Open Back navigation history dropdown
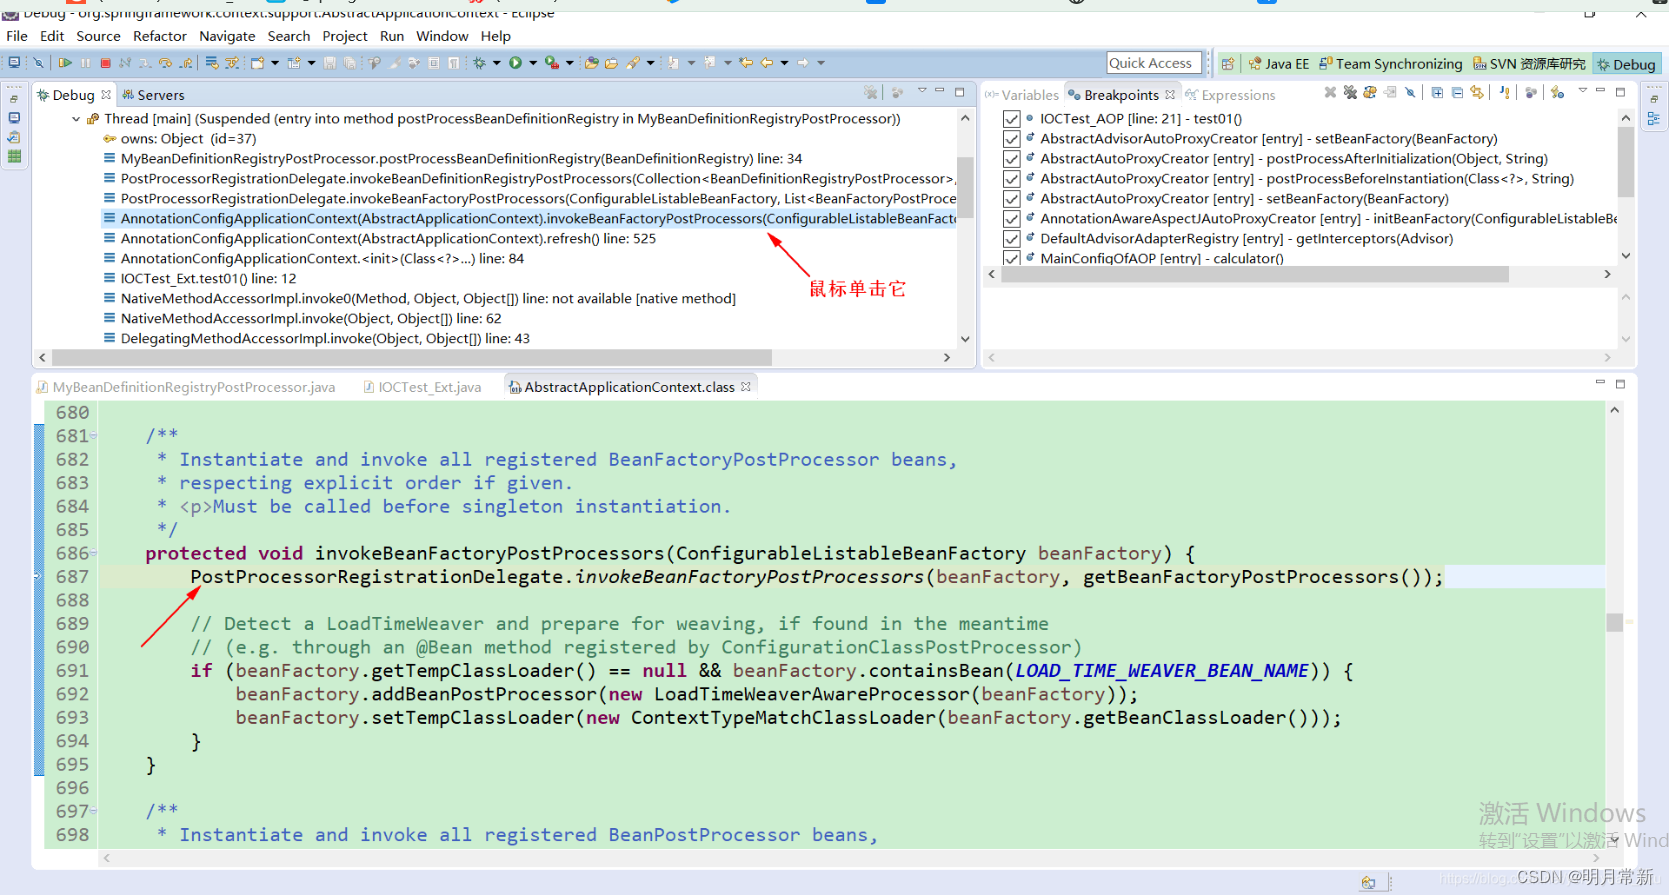Screen dimensions: 1669x895 784,63
